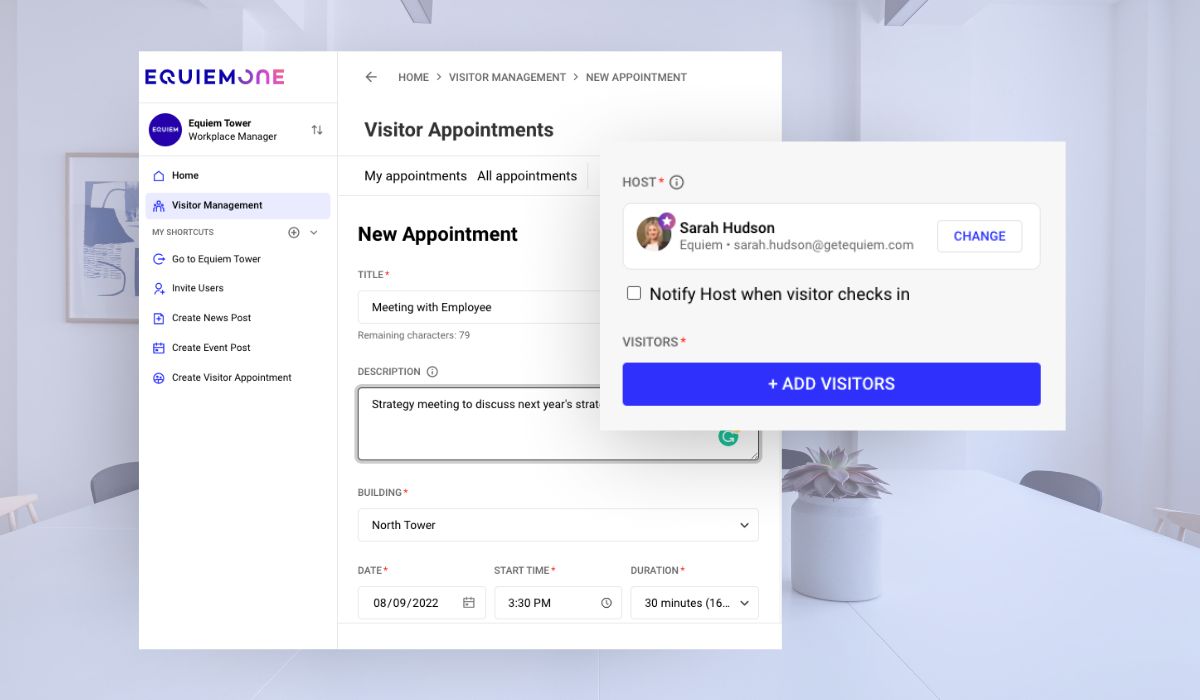Switch to the My appointments tab
Screen dimensions: 1200x700
[x=415, y=176]
